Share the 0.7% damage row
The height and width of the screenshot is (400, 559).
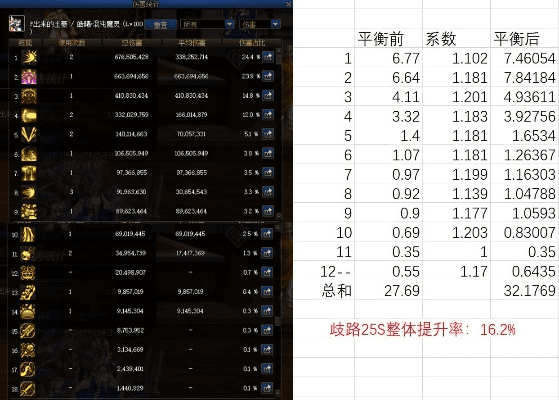267,272
